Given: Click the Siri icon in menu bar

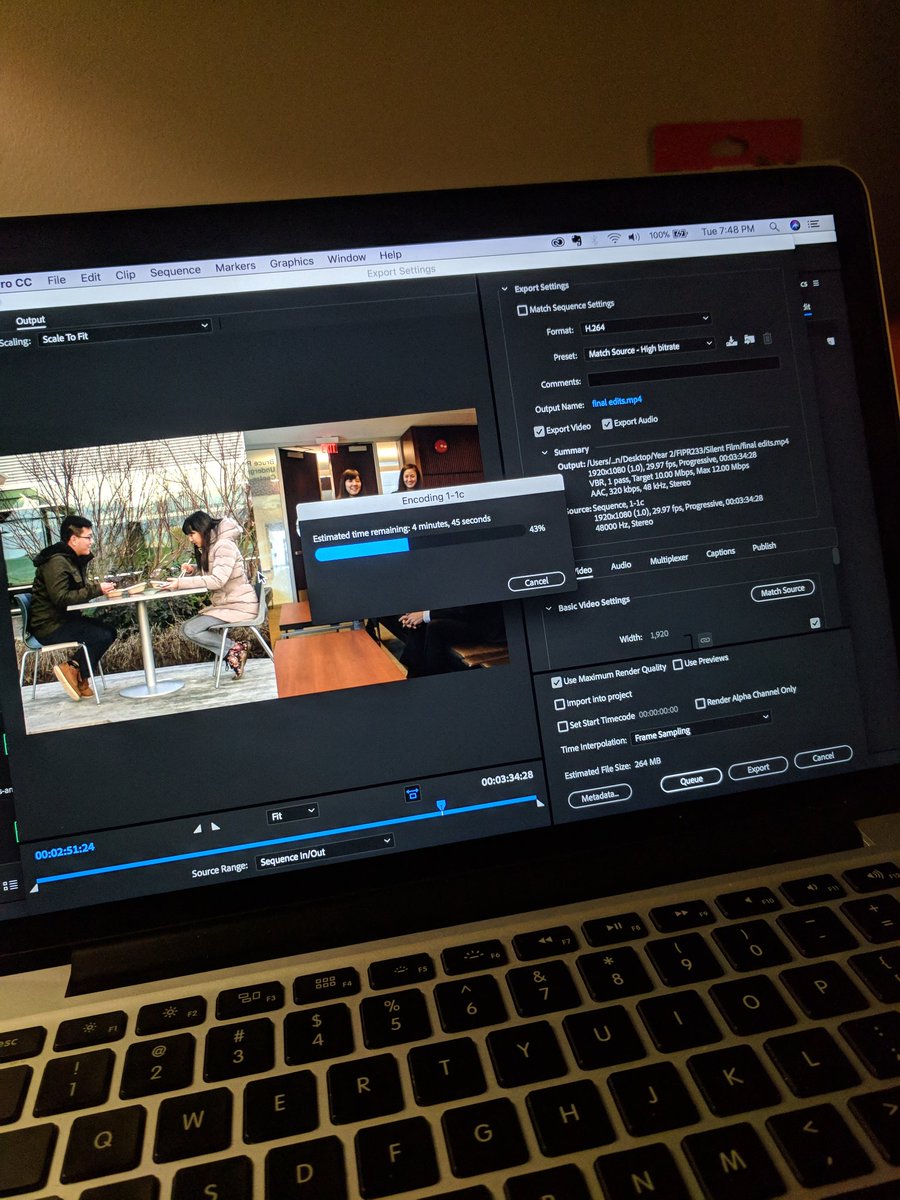Looking at the screenshot, I should tap(796, 225).
